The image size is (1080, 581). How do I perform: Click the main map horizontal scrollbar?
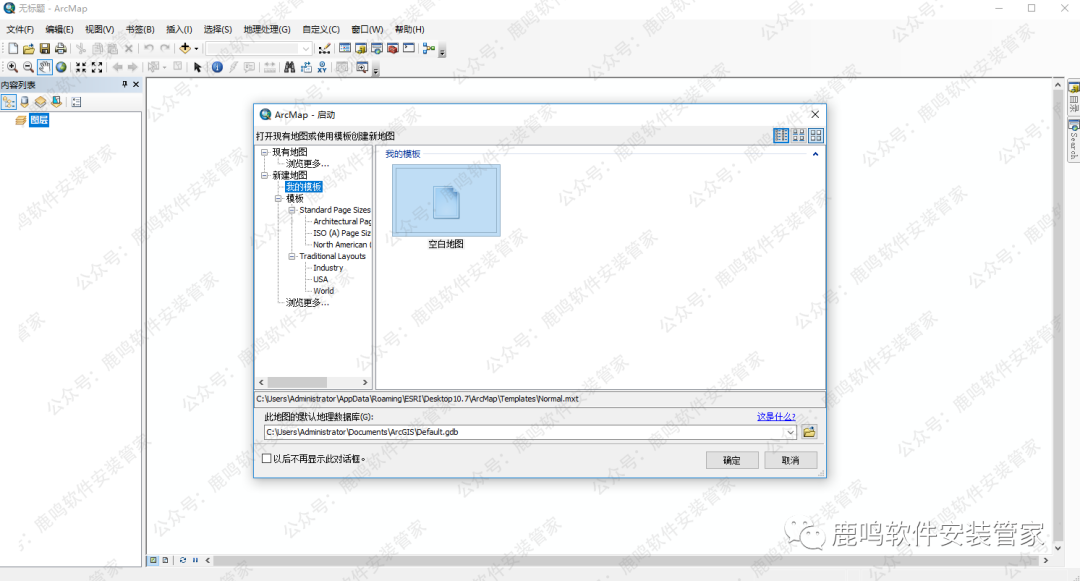(627, 560)
